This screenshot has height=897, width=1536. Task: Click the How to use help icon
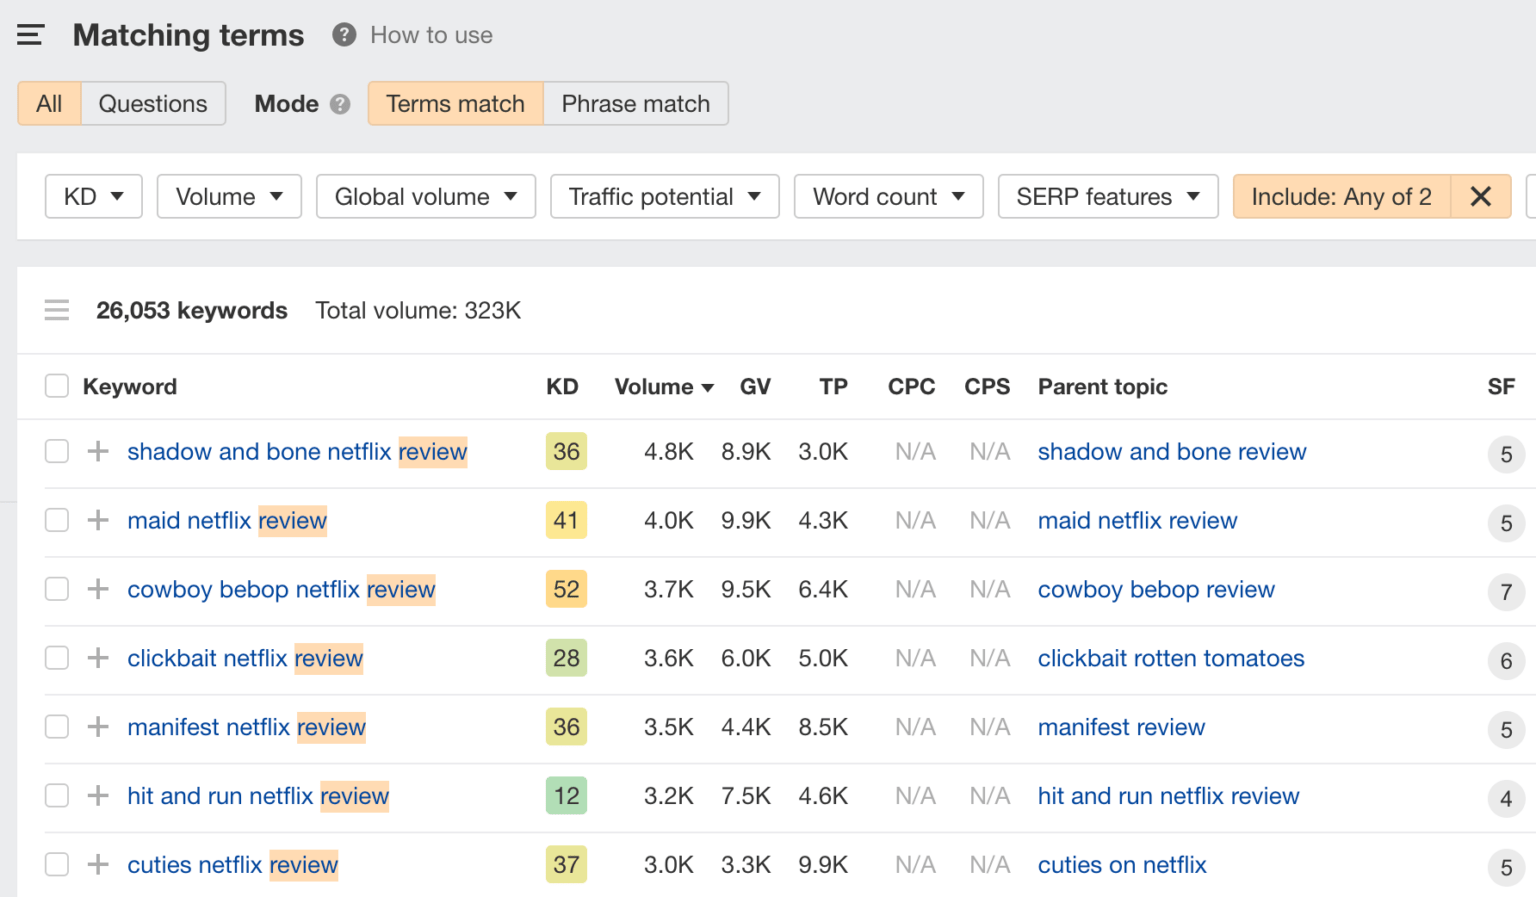coord(344,35)
